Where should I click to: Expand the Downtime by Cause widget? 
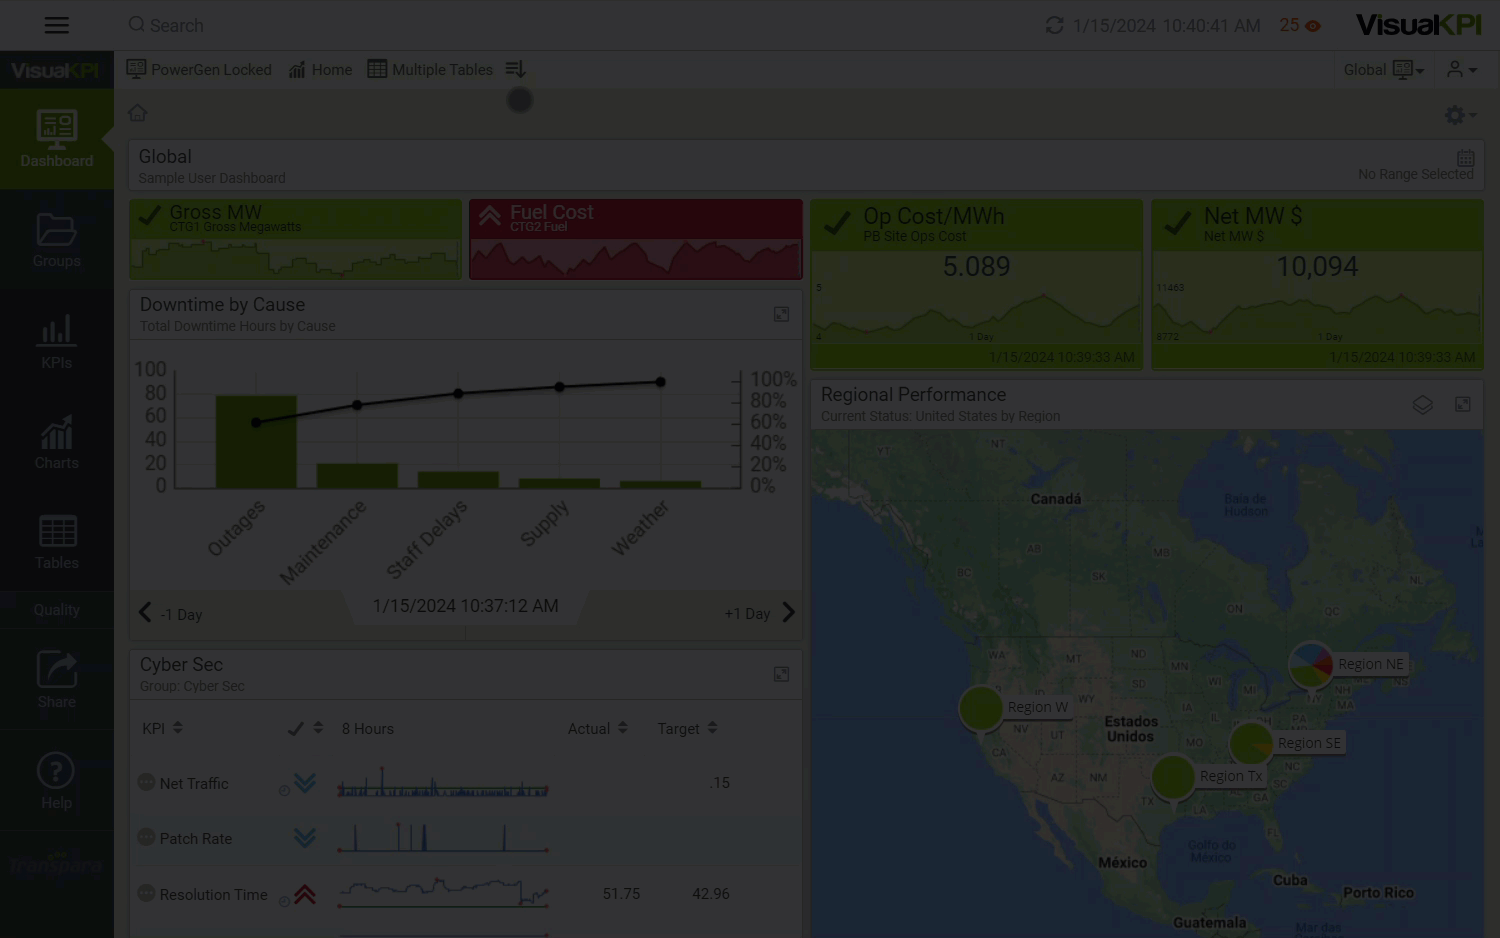pos(781,315)
